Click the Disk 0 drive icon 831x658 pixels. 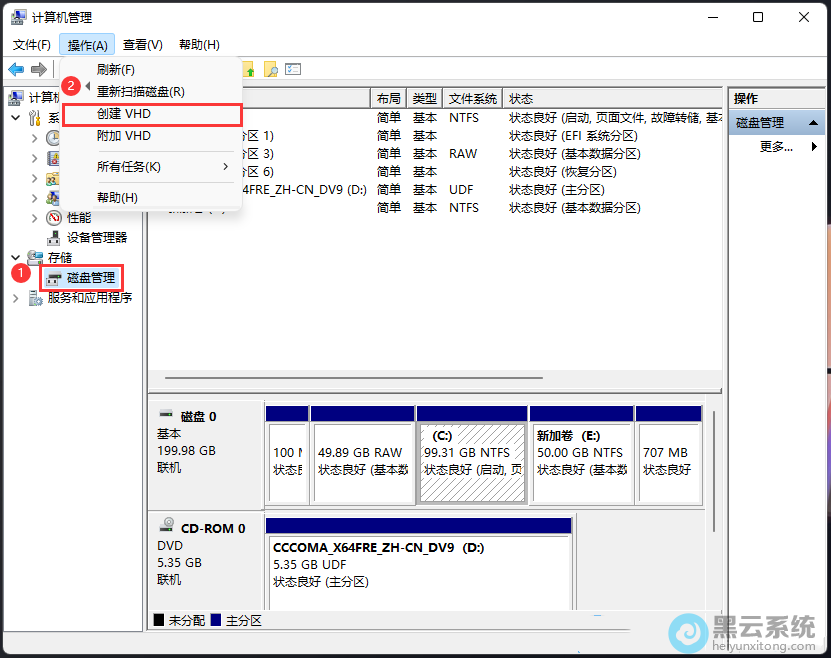[x=166, y=416]
